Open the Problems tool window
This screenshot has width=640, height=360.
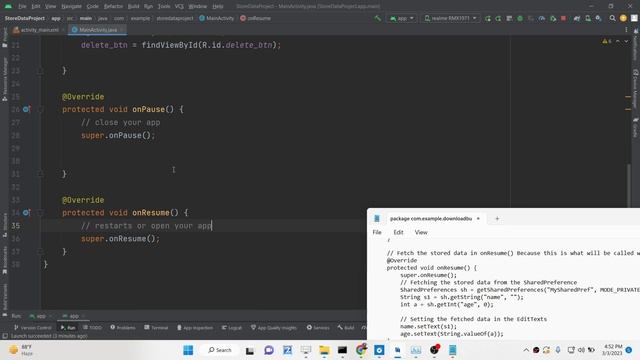click(x=123, y=328)
